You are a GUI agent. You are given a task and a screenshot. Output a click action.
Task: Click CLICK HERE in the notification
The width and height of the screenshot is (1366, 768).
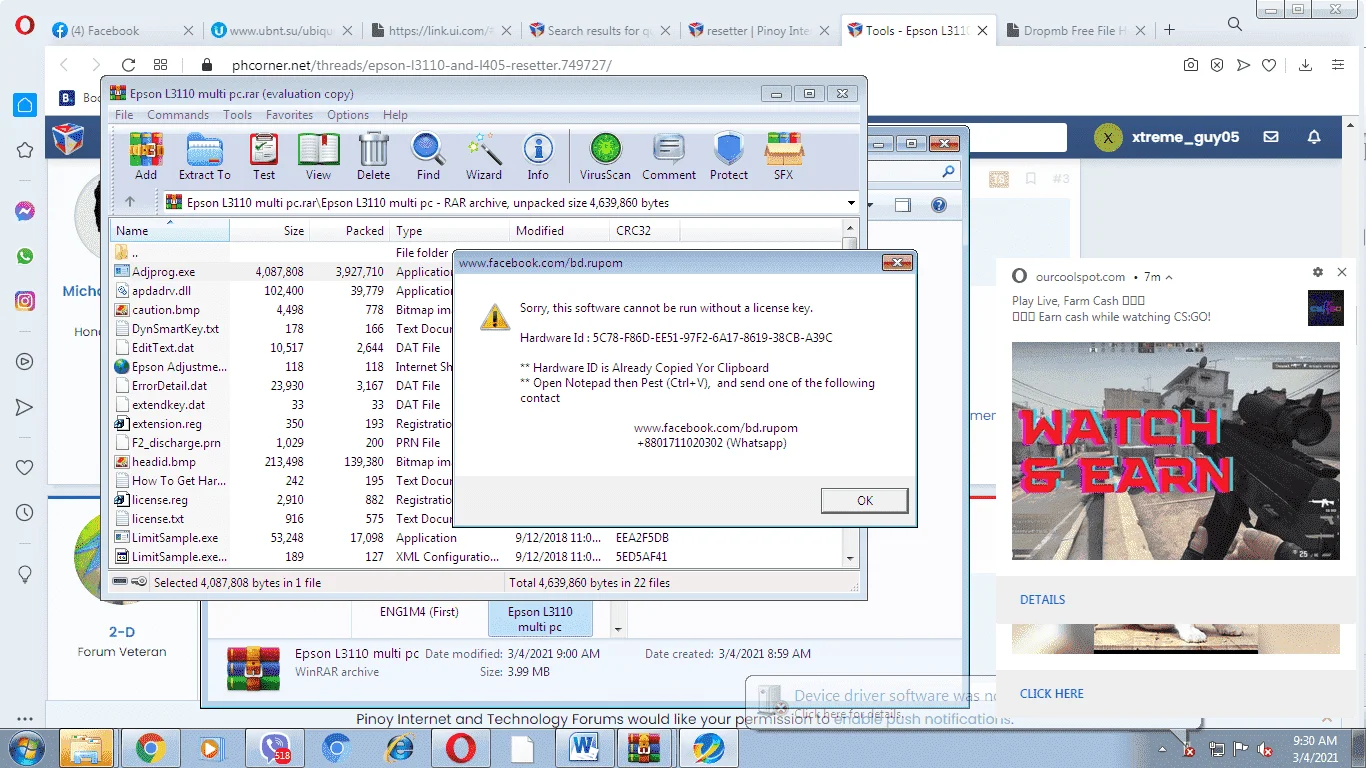tap(1051, 694)
